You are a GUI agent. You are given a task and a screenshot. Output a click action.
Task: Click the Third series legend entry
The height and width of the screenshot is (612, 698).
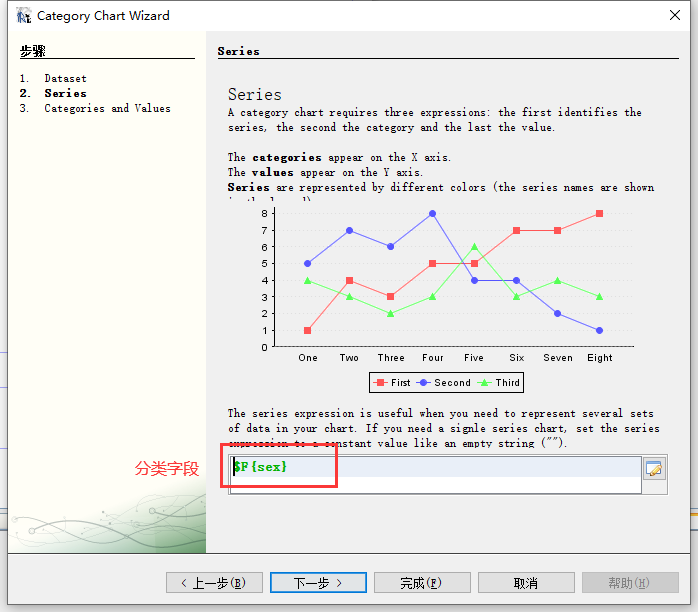498,383
